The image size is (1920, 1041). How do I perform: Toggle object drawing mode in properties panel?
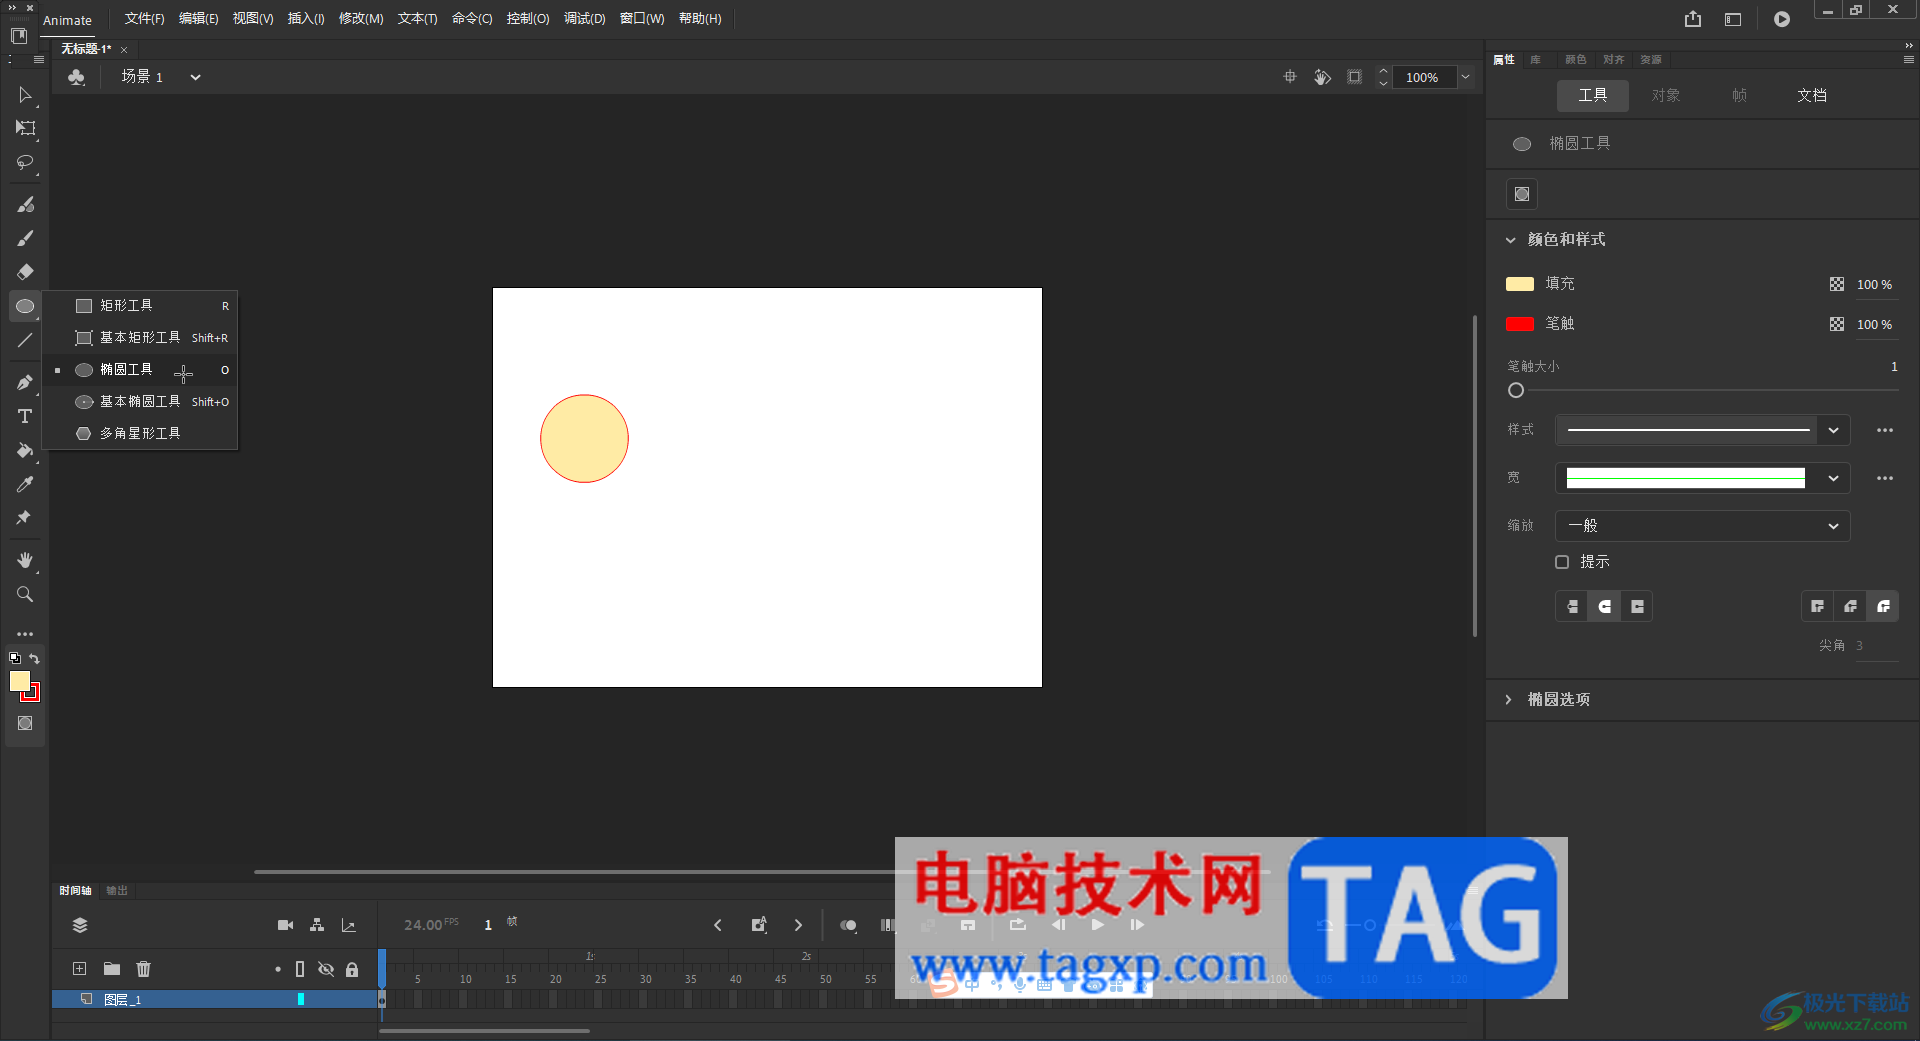[x=1522, y=194]
